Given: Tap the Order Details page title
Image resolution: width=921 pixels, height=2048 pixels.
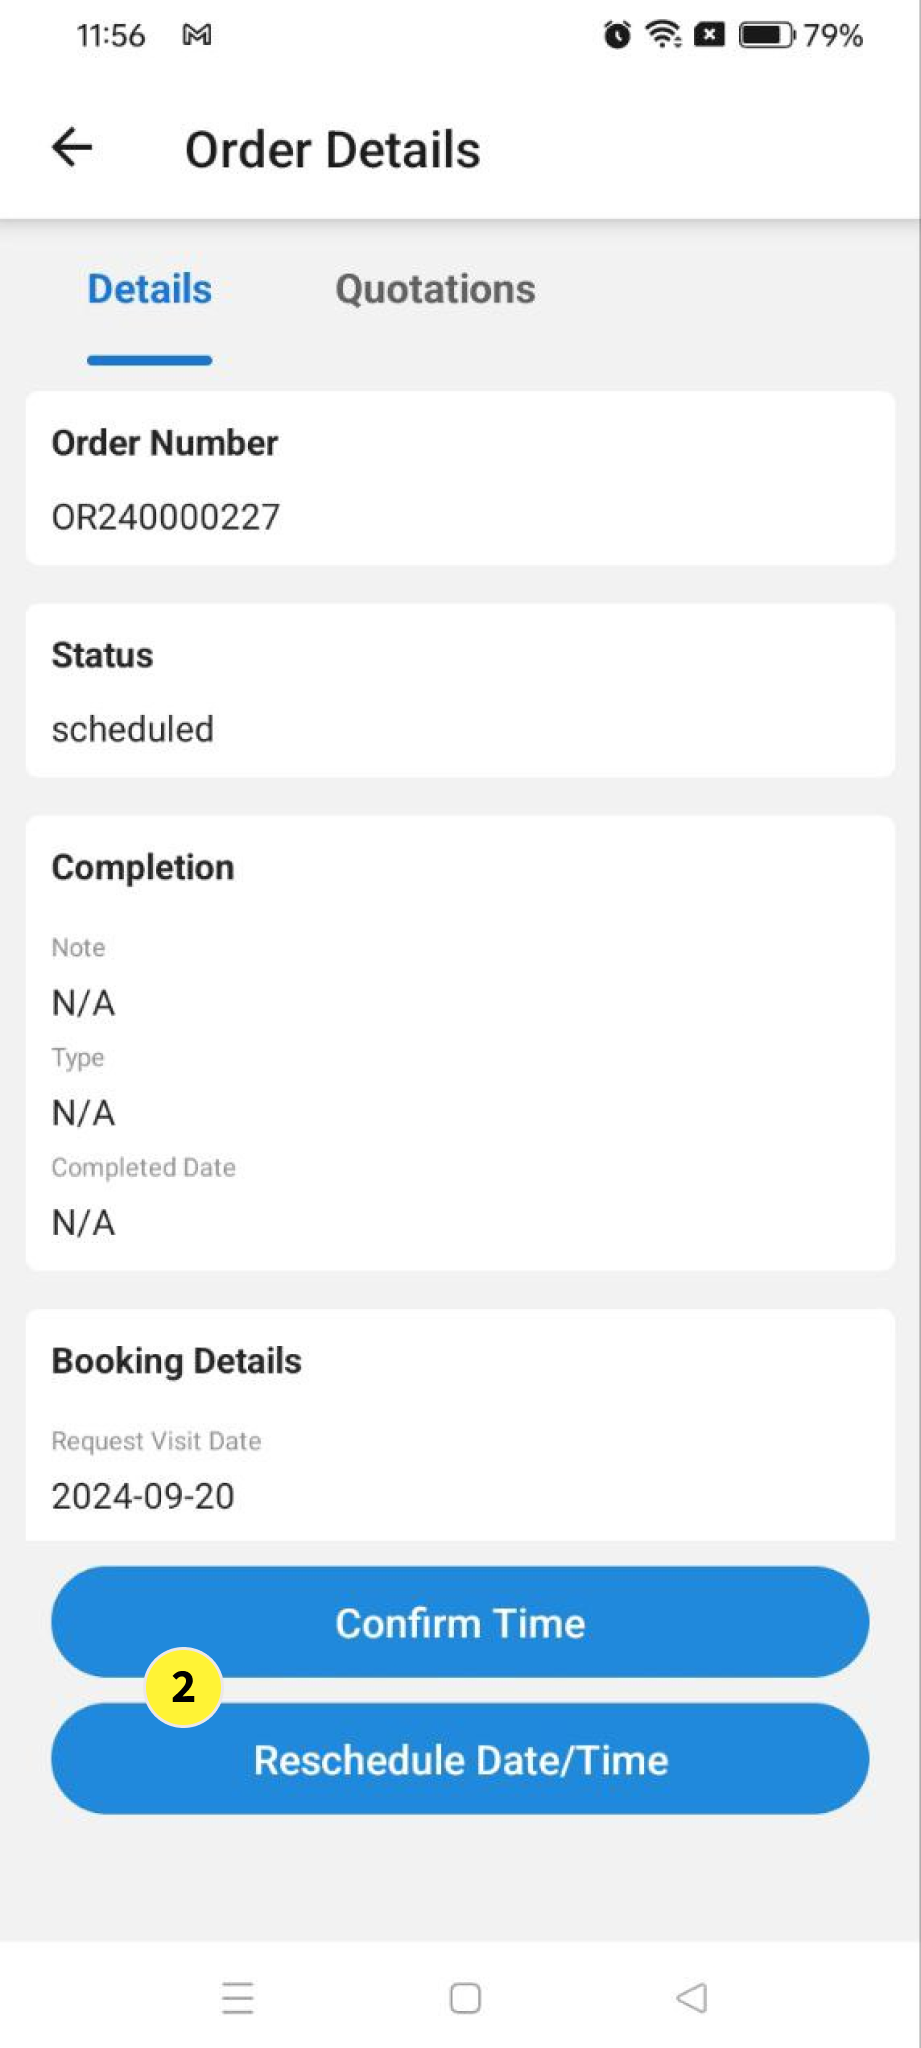Looking at the screenshot, I should pyautogui.click(x=333, y=150).
